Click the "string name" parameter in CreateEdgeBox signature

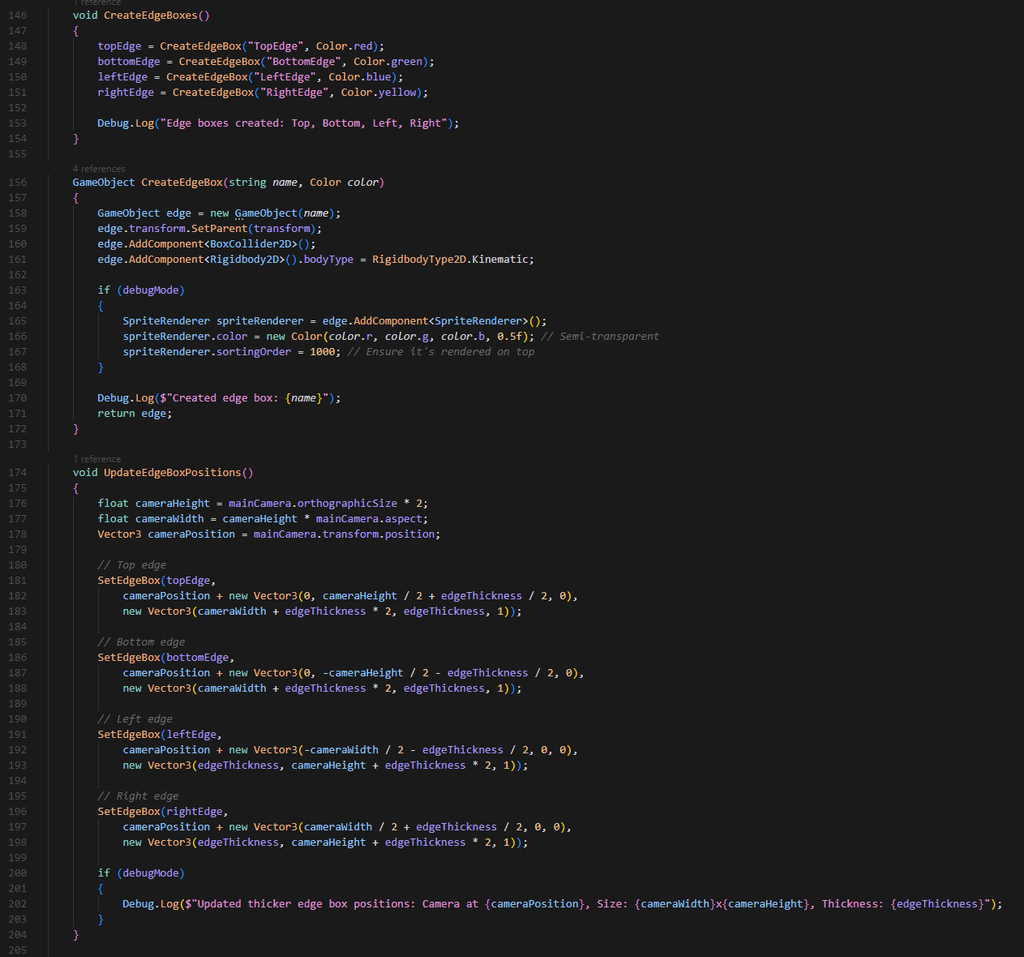tap(263, 182)
